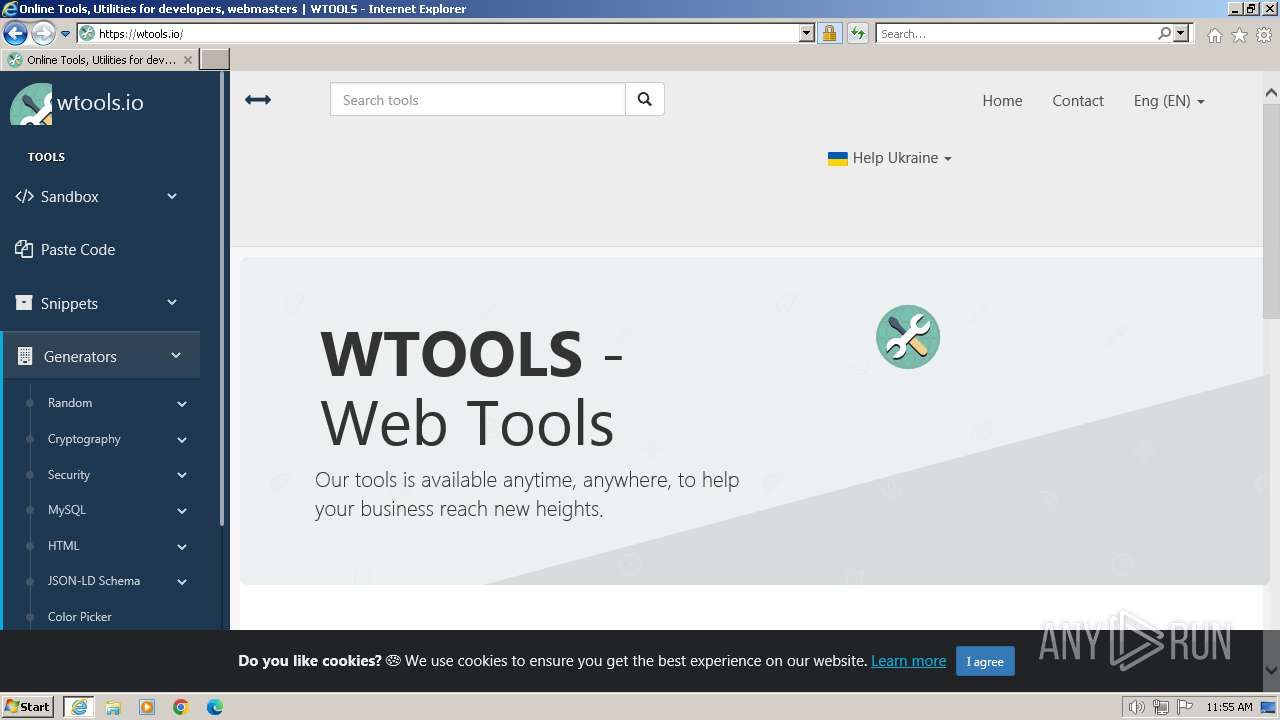Close the Online Tools tab
Image resolution: width=1280 pixels, height=720 pixels.
[187, 60]
